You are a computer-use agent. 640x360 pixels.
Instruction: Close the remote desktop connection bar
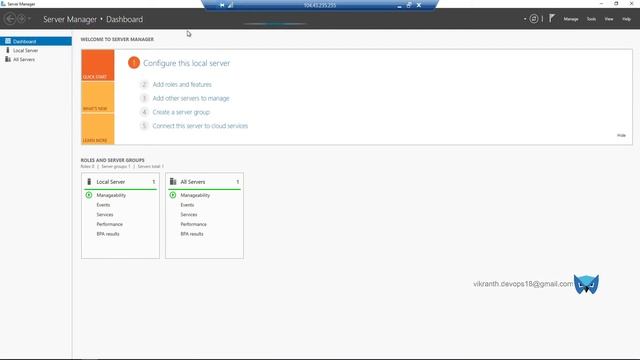click(419, 5)
